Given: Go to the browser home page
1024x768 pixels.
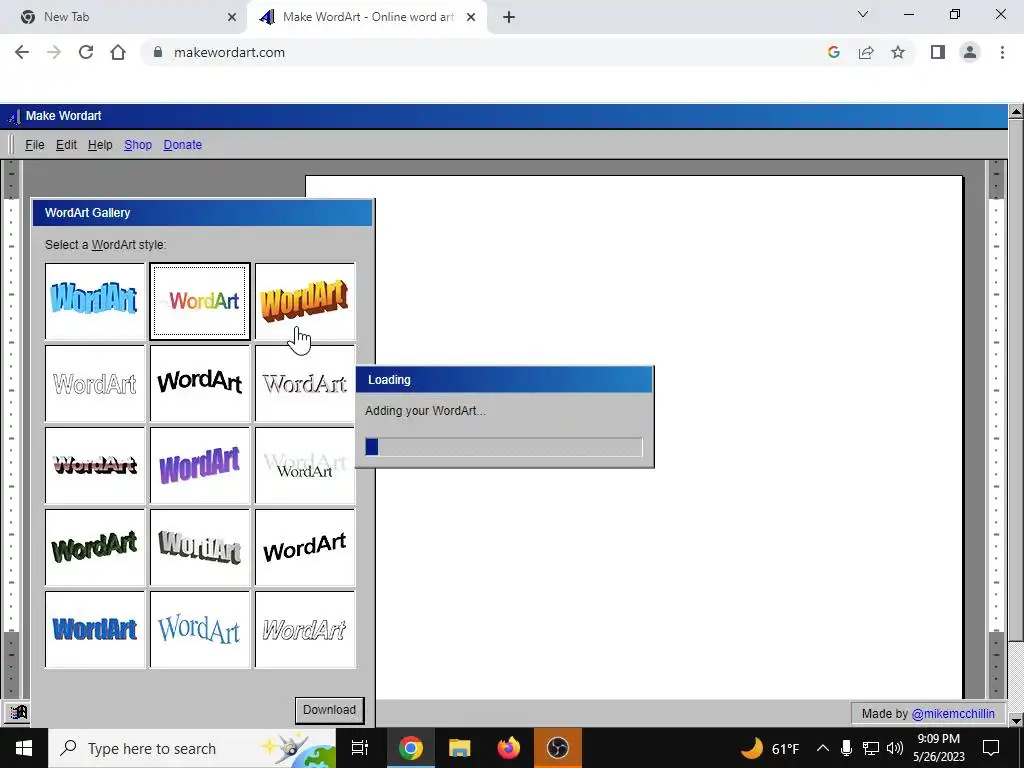Looking at the screenshot, I should click(x=118, y=52).
